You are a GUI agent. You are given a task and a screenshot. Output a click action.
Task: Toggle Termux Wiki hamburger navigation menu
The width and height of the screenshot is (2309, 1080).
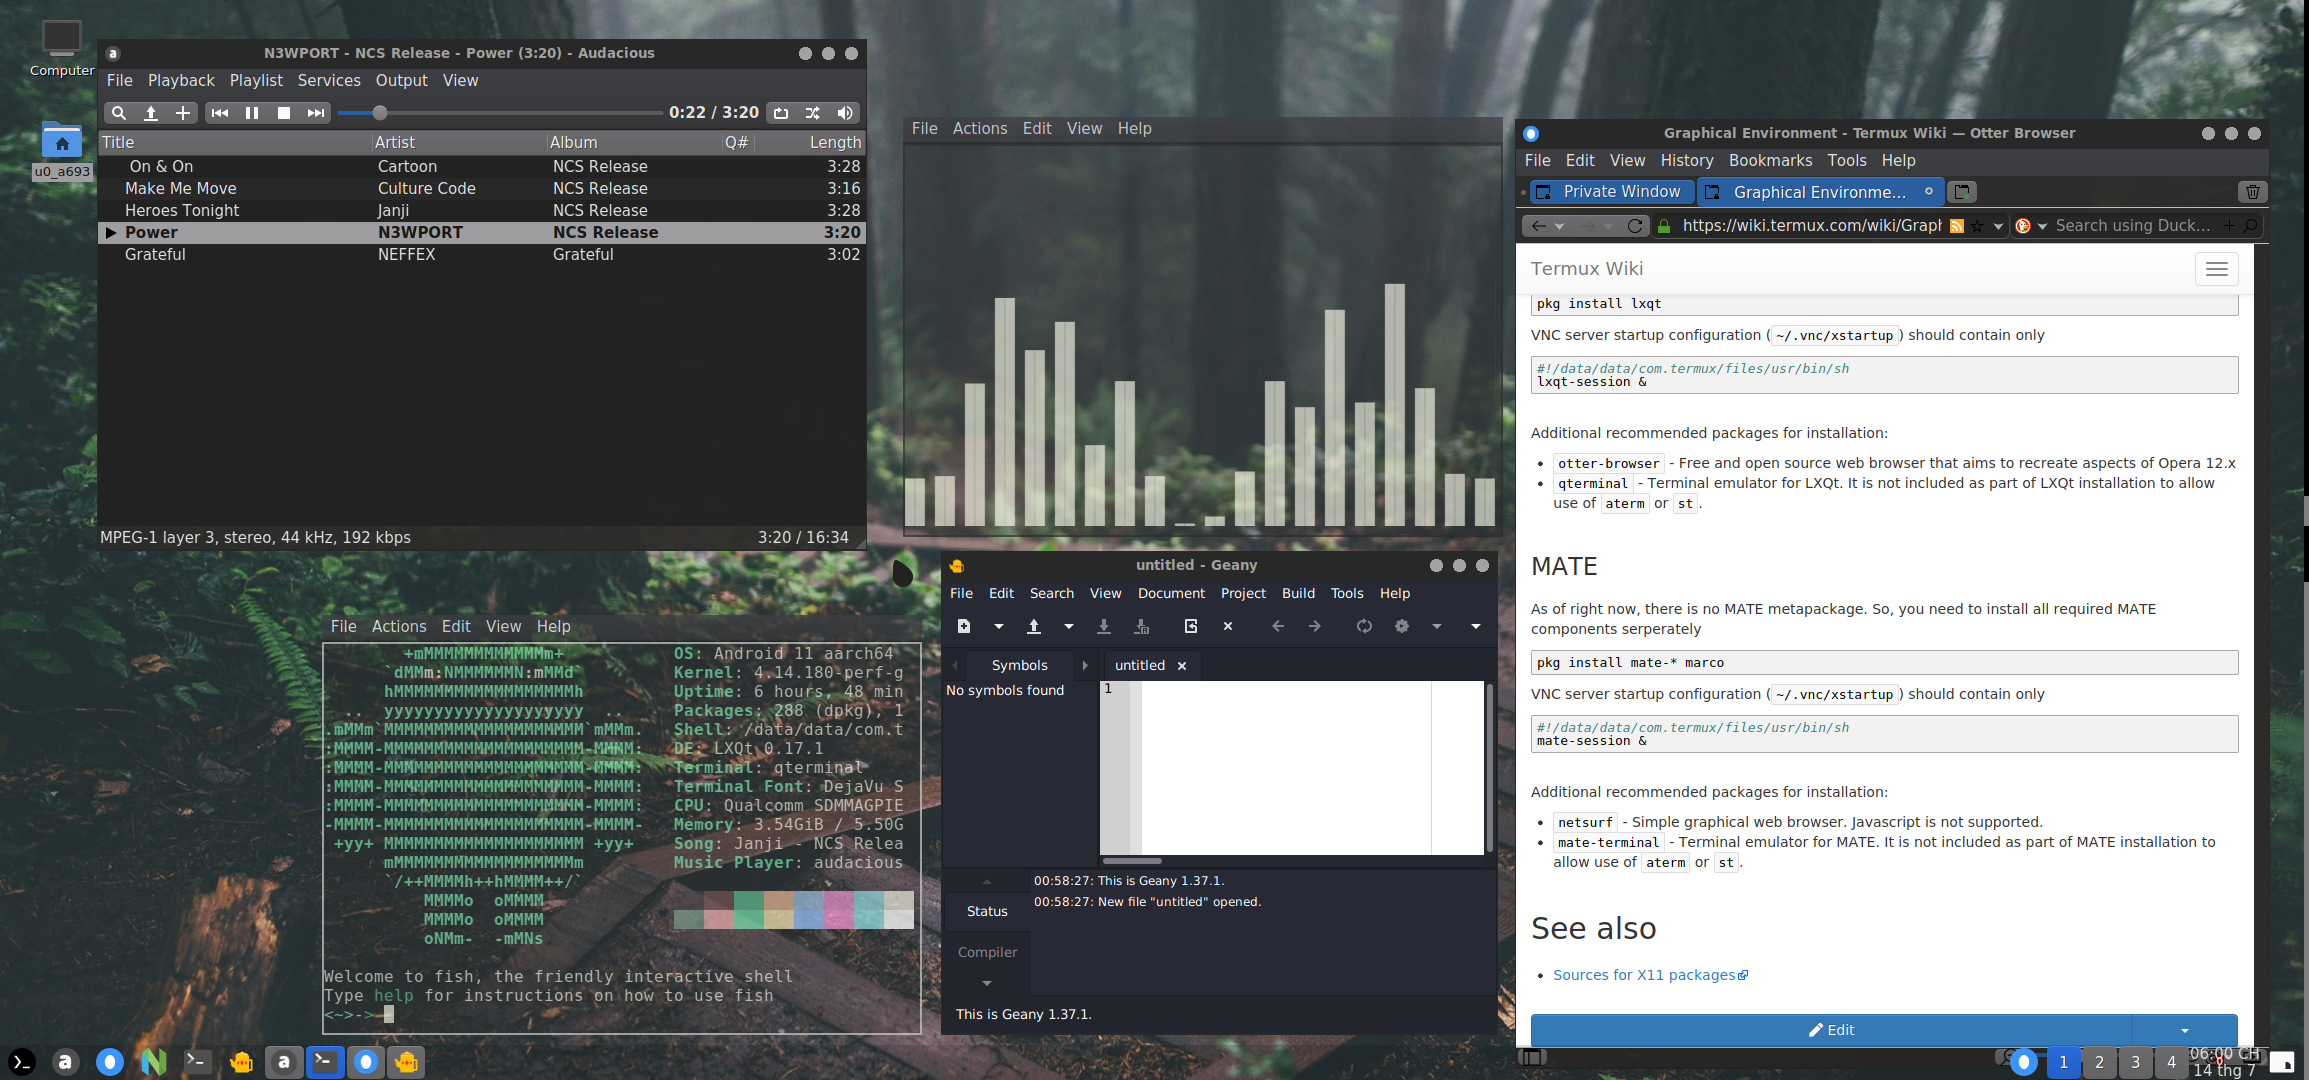(x=2216, y=269)
